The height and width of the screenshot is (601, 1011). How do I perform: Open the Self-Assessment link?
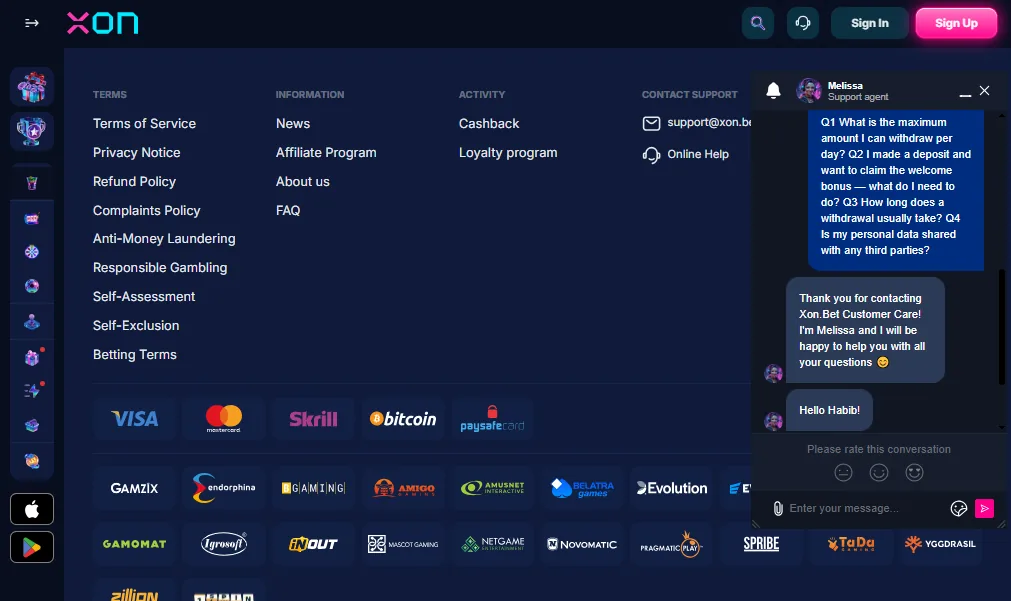(144, 297)
